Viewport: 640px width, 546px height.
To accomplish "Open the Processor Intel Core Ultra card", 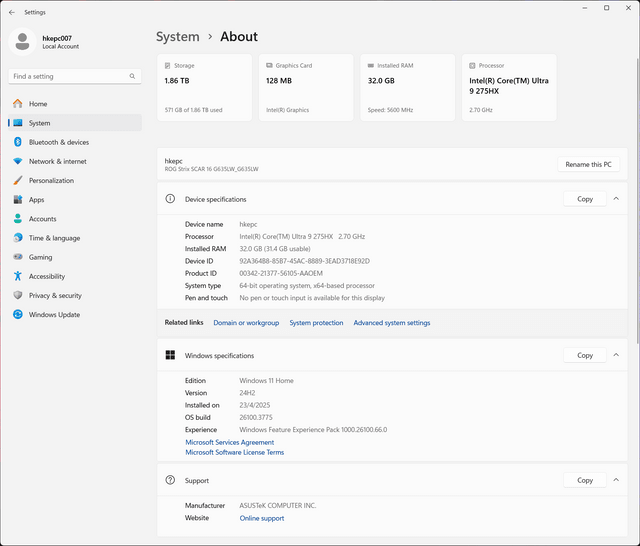I will pyautogui.click(x=509, y=87).
